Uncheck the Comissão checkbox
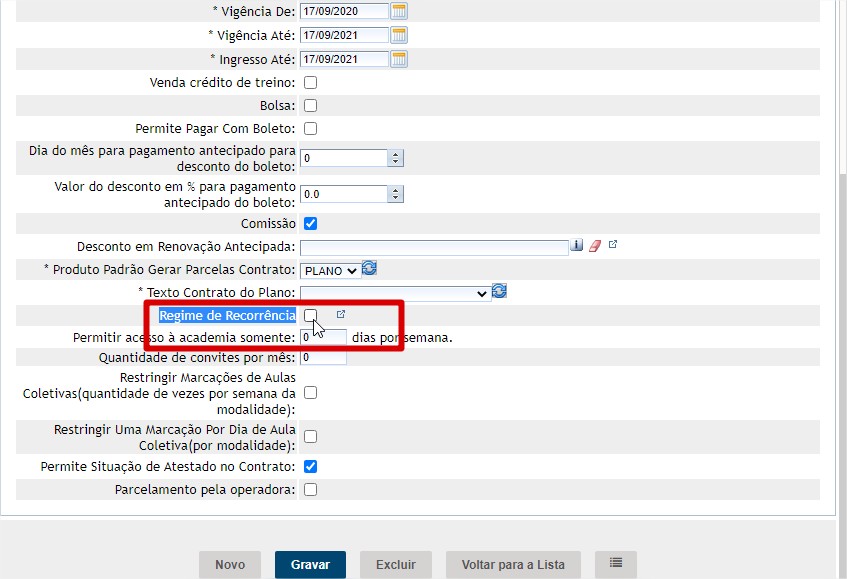 (310, 223)
